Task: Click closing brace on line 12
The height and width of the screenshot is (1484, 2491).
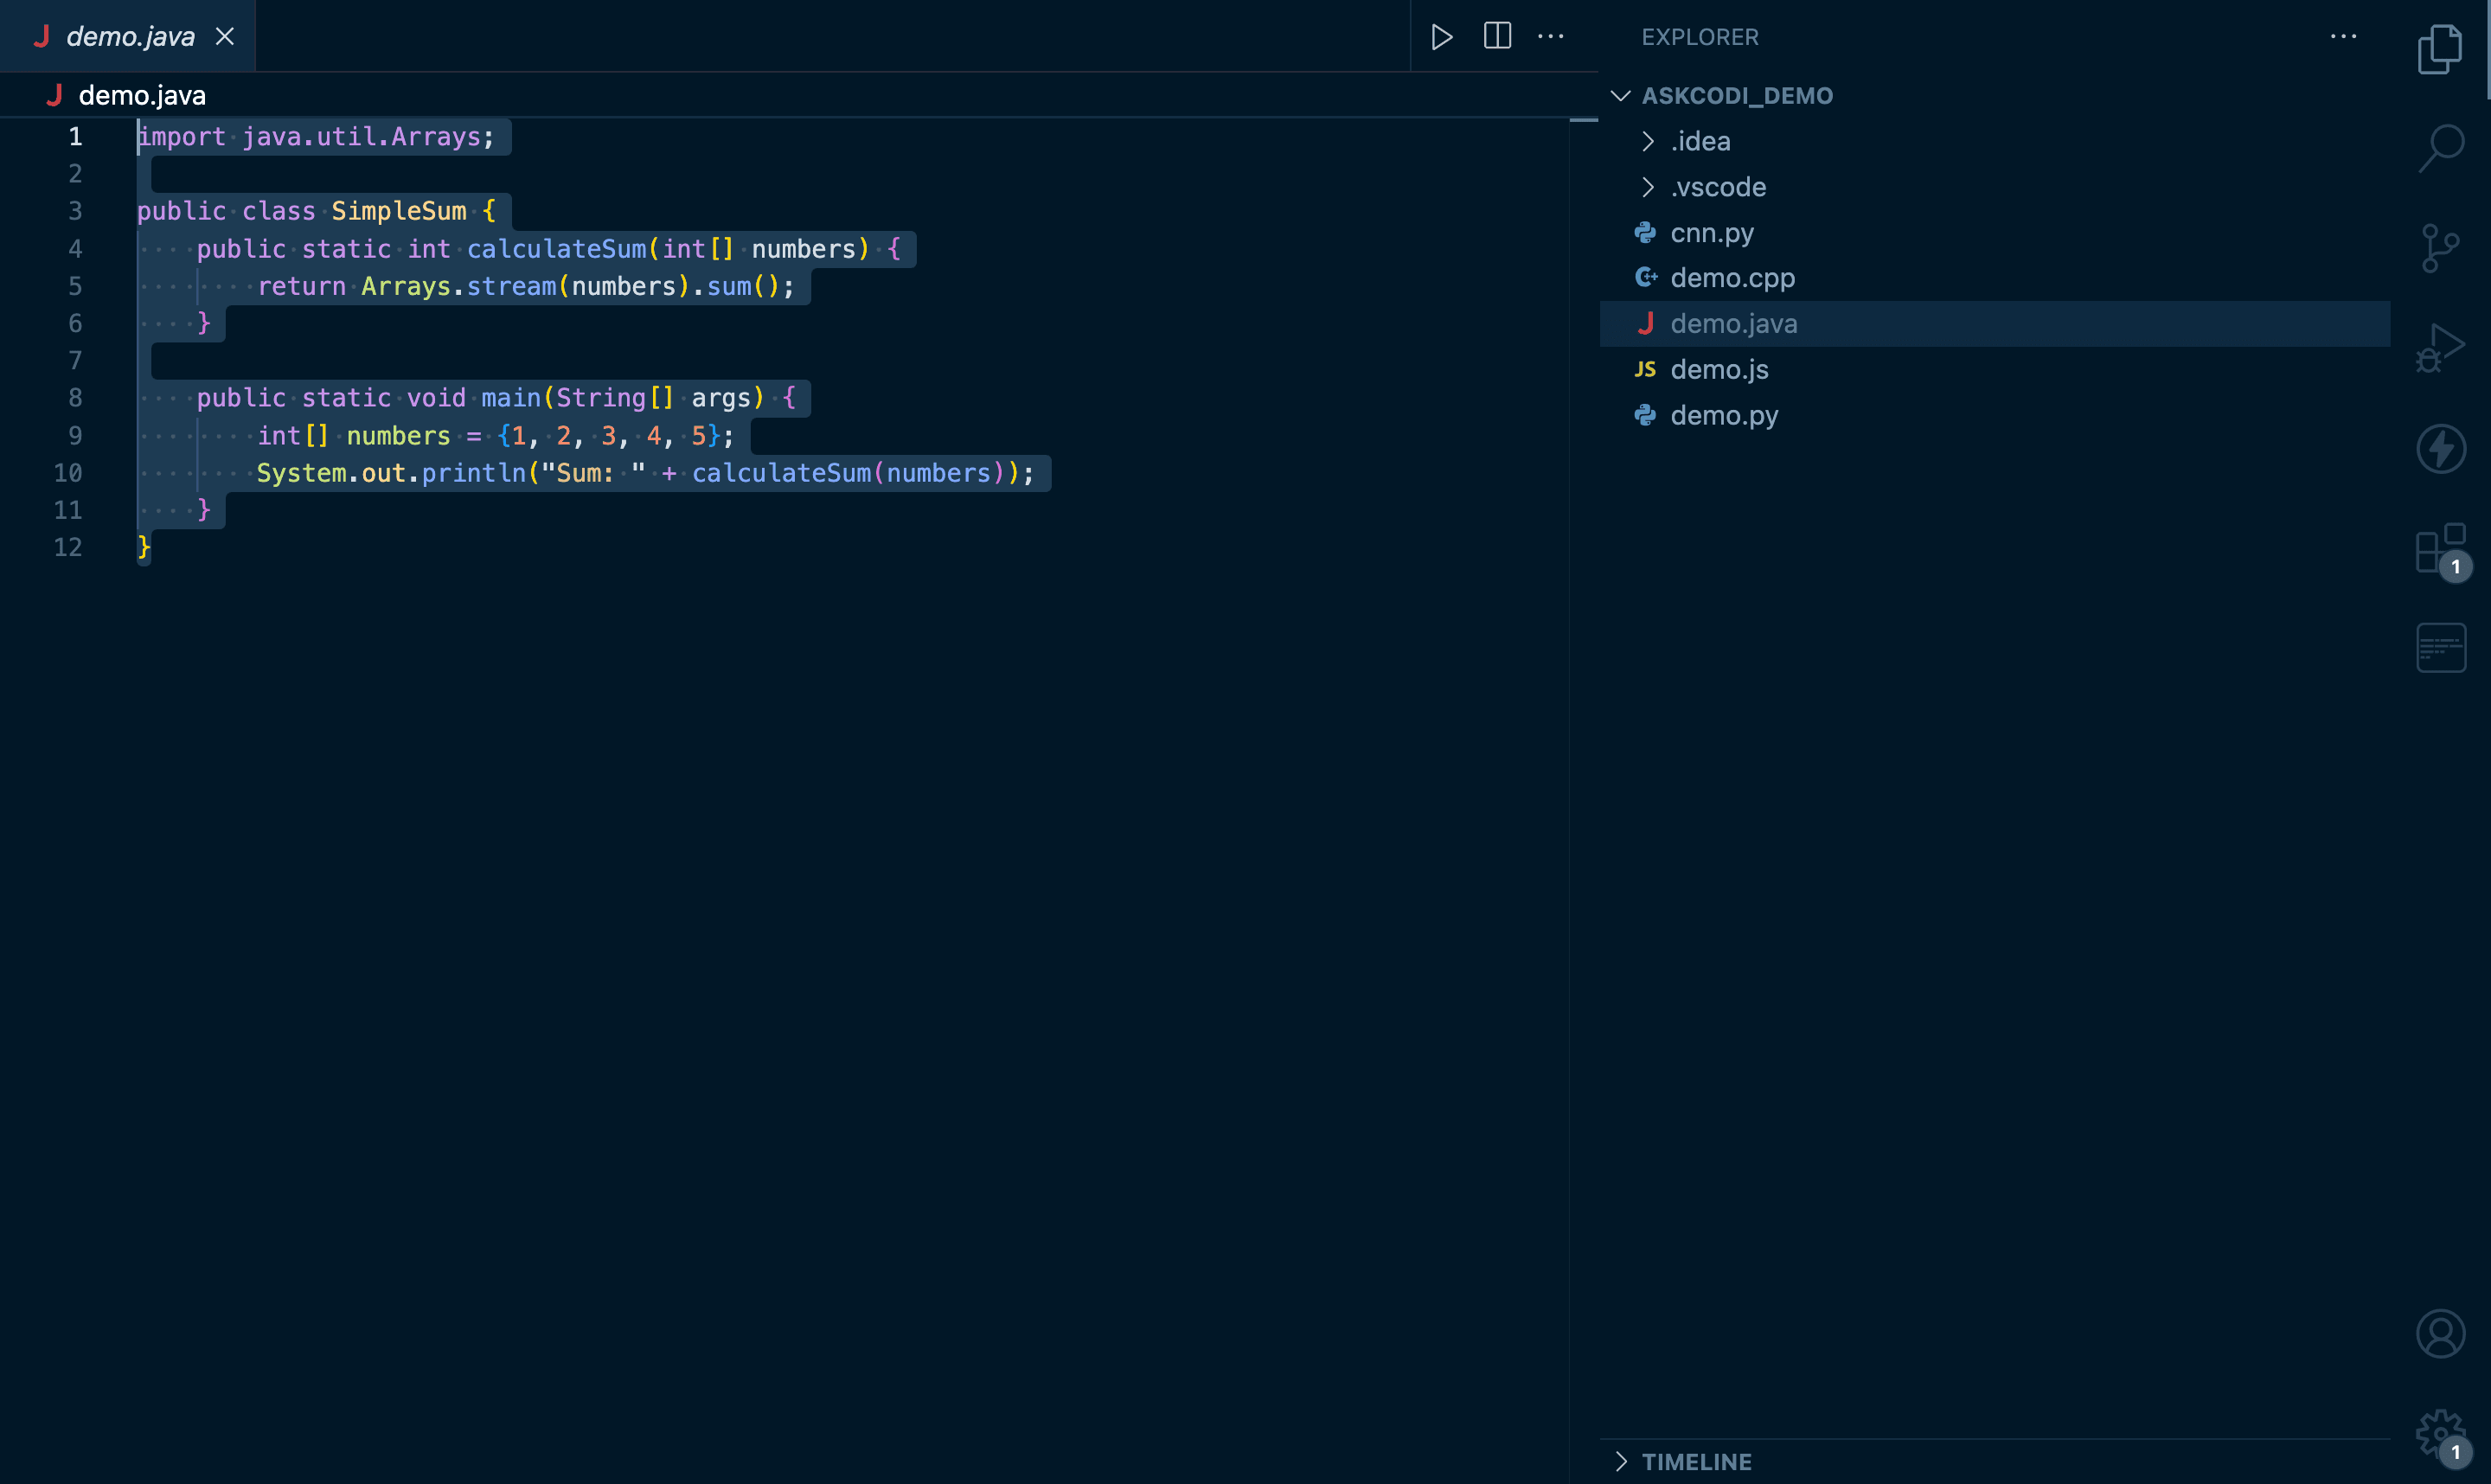Action: [x=144, y=546]
